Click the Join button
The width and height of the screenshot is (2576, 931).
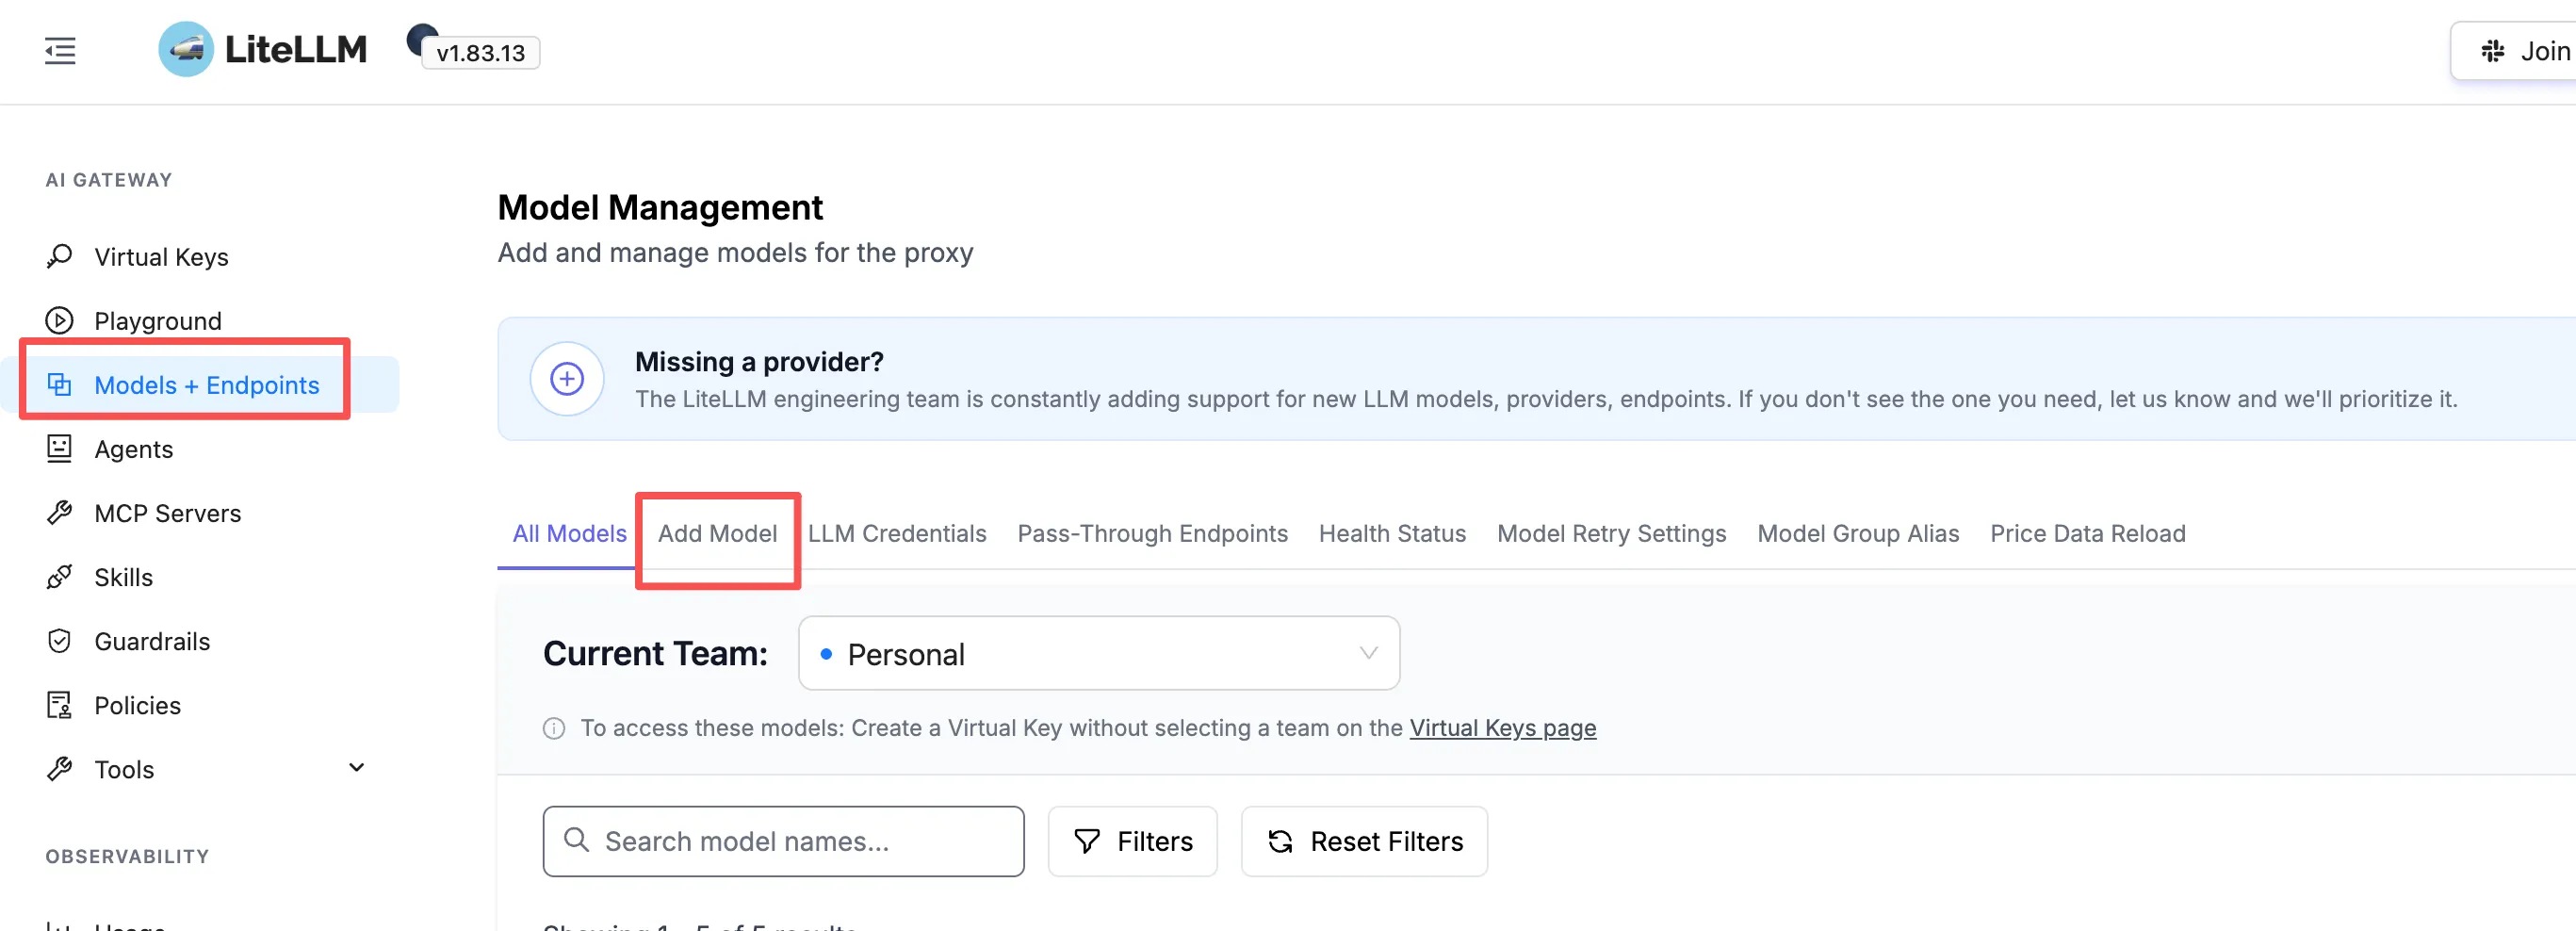click(x=2513, y=51)
